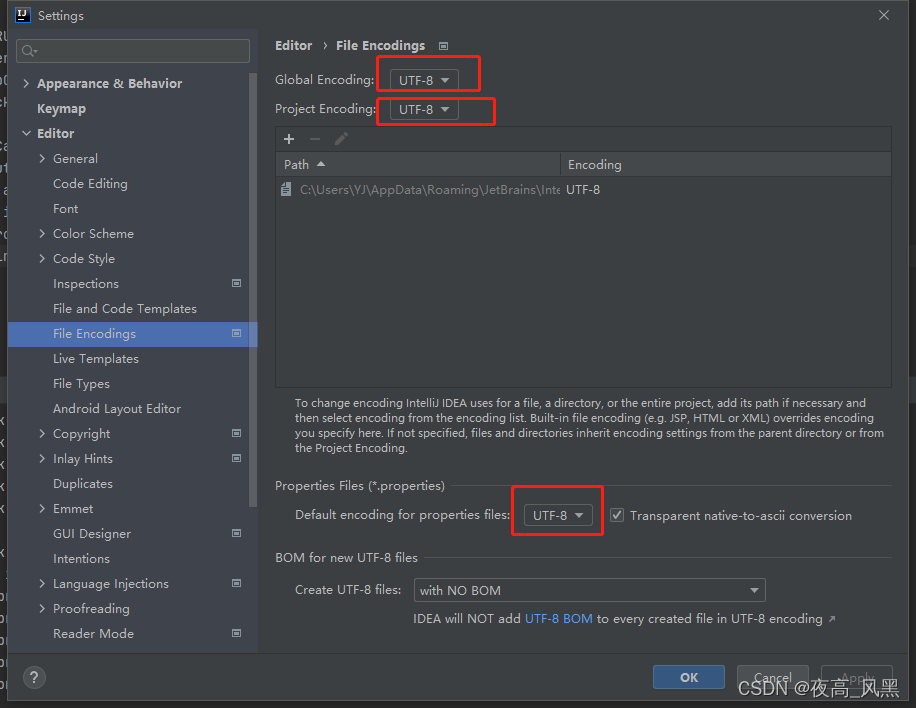Viewport: 916px width, 708px height.
Task: Collapse the Editor section
Action: 26,133
